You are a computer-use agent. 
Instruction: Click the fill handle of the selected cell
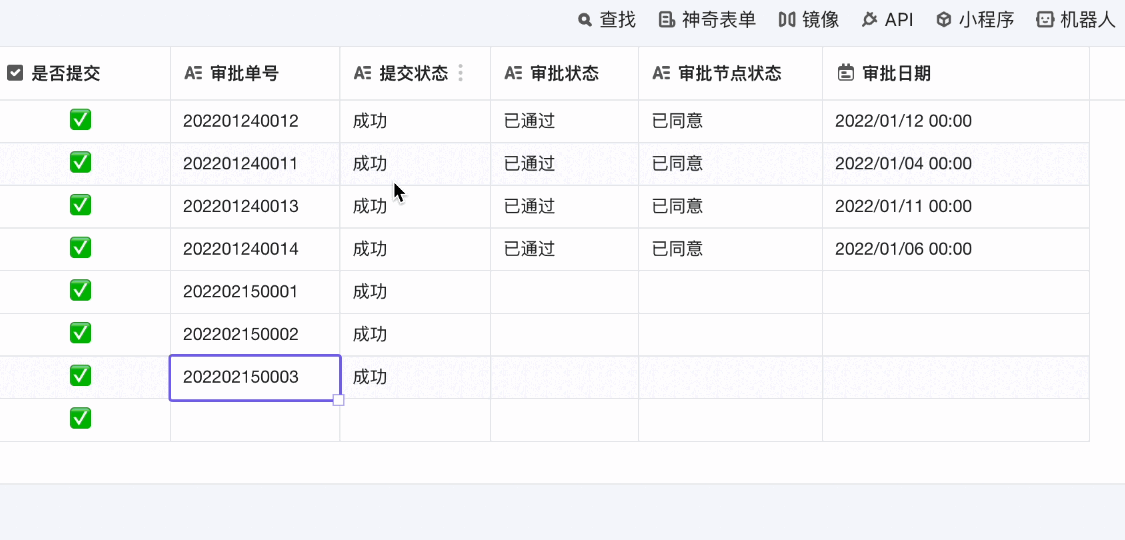(339, 400)
